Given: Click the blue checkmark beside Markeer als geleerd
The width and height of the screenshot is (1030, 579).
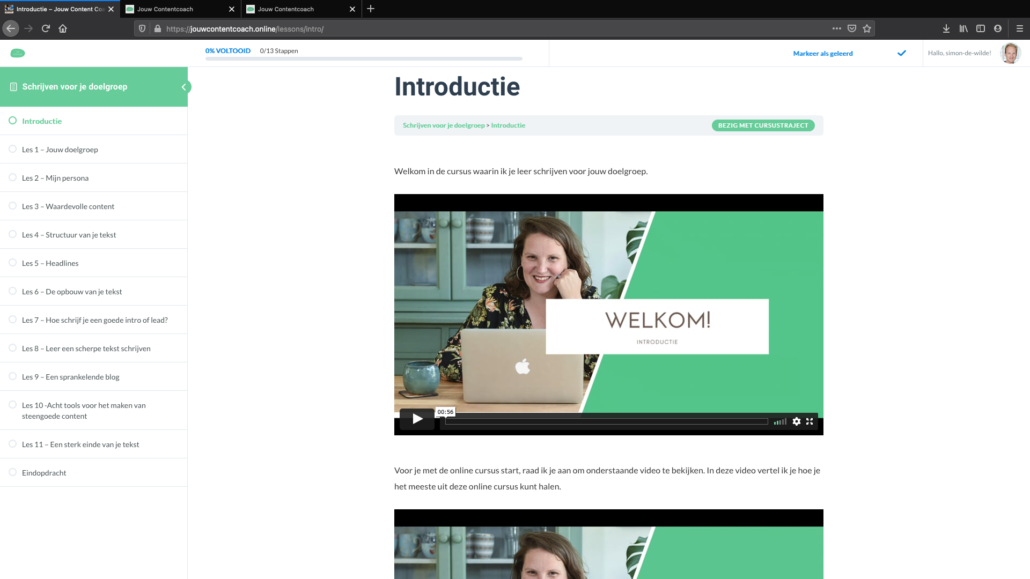Looking at the screenshot, I should coord(902,53).
